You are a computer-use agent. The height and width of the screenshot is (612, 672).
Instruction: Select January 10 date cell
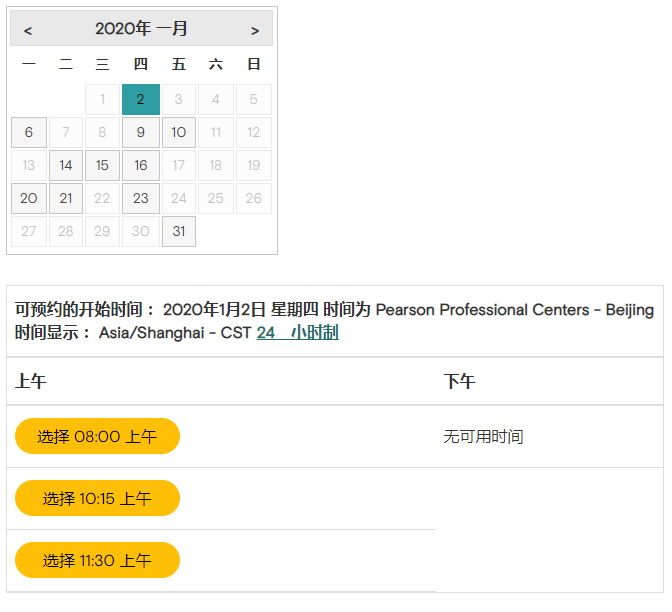tap(178, 132)
